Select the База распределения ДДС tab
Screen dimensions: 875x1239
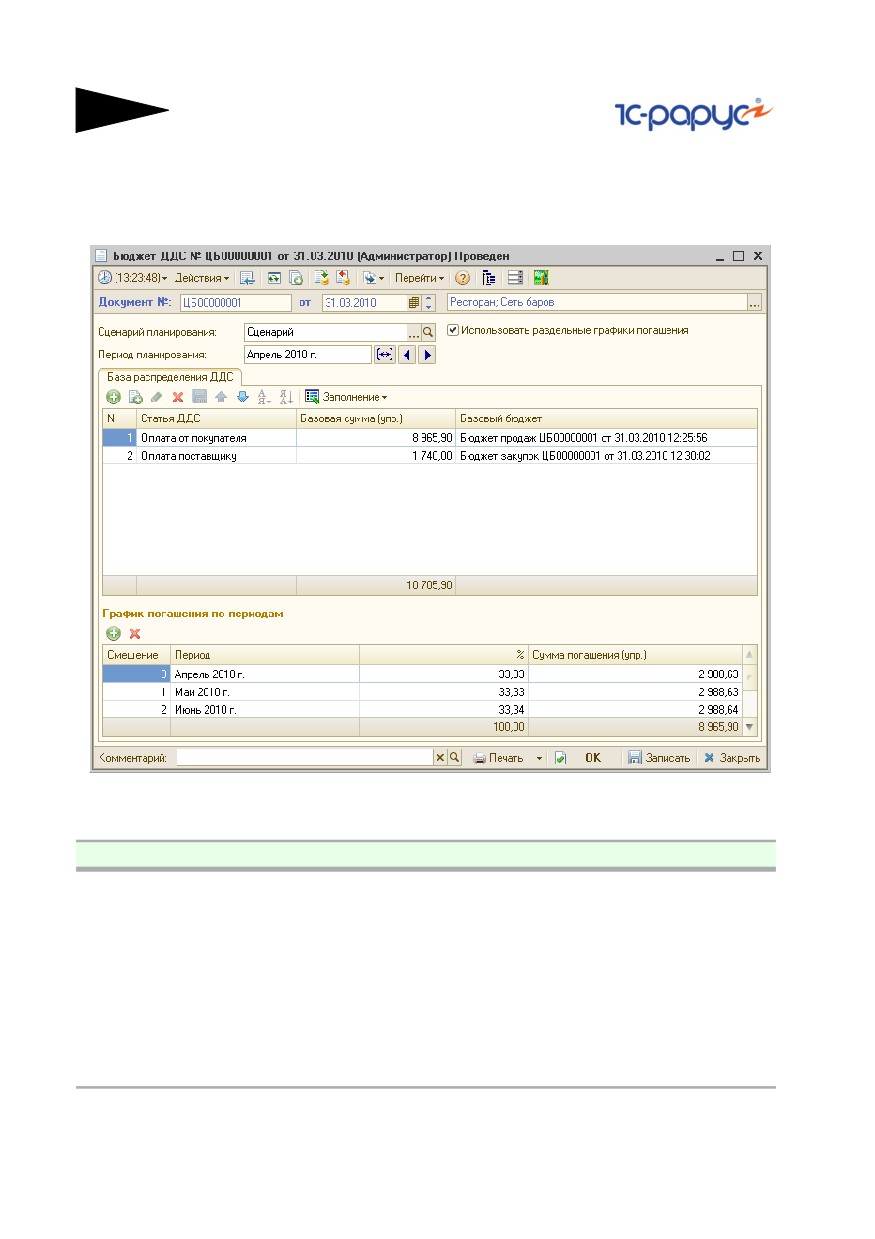pos(169,376)
